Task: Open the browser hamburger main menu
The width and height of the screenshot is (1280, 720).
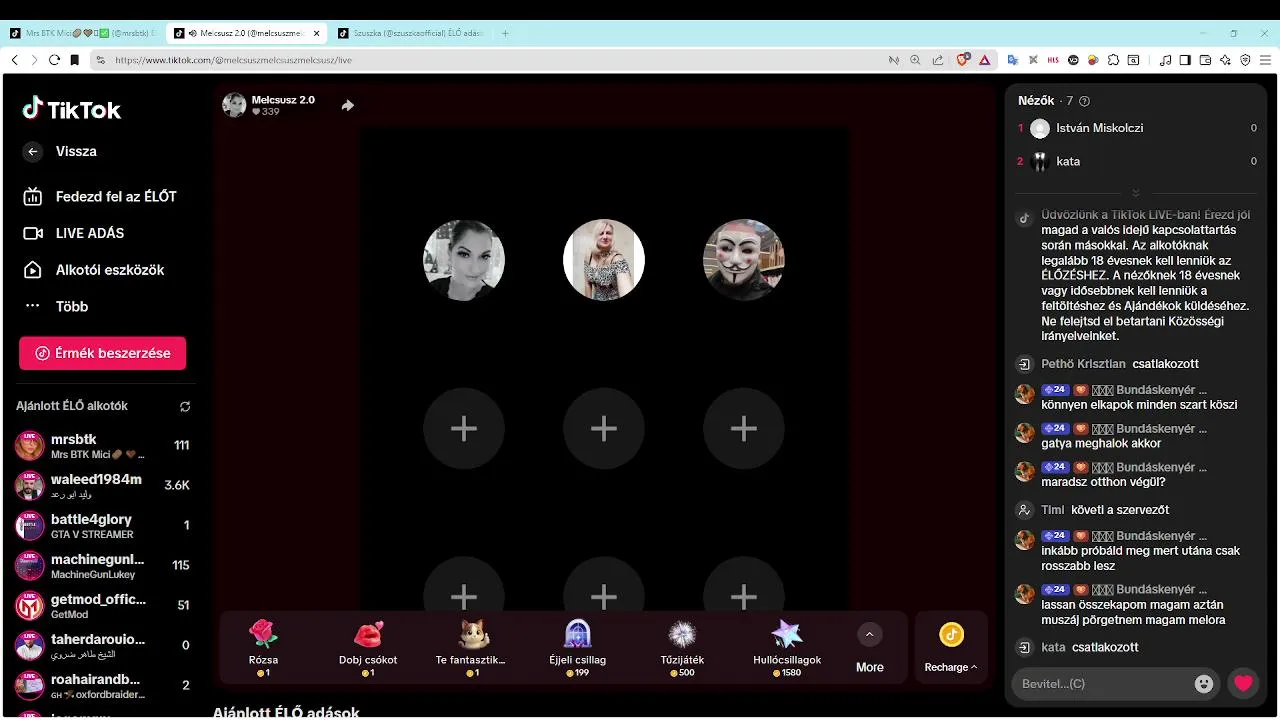Action: (1265, 60)
